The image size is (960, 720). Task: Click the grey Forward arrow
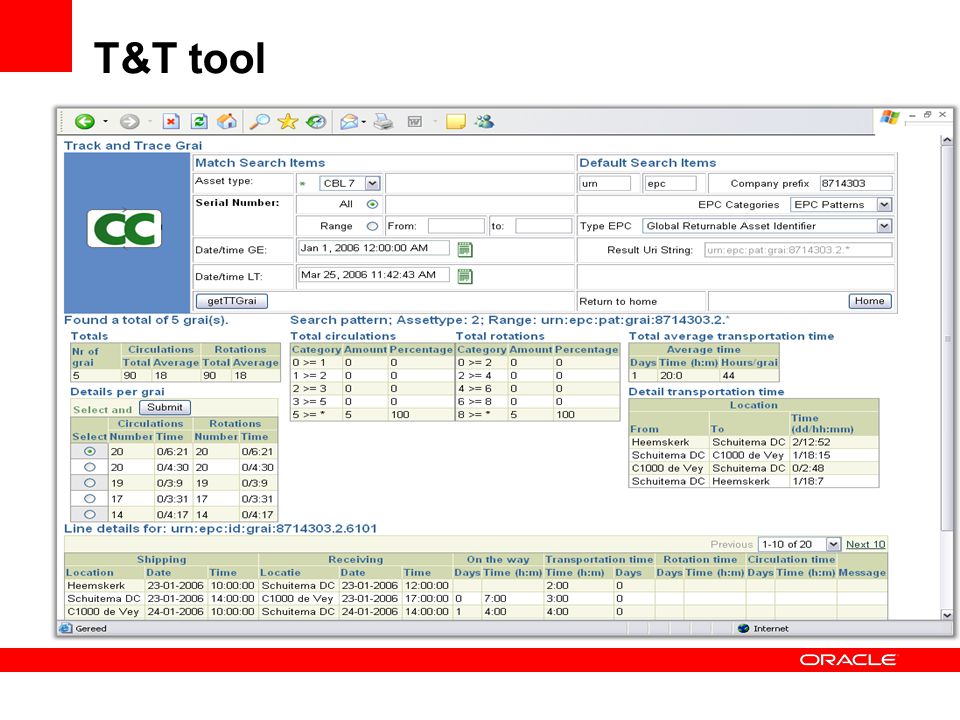129,121
